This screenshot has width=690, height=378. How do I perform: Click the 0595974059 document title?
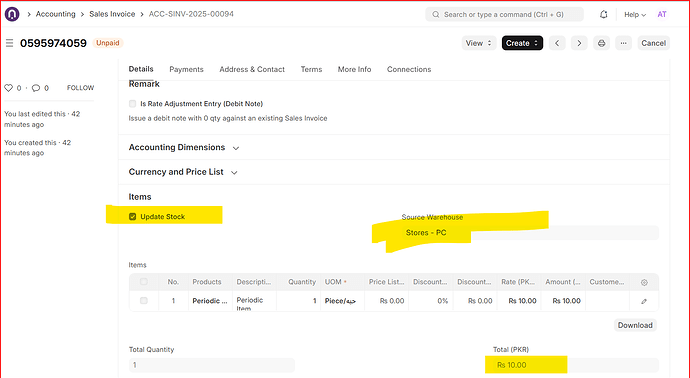(x=53, y=43)
